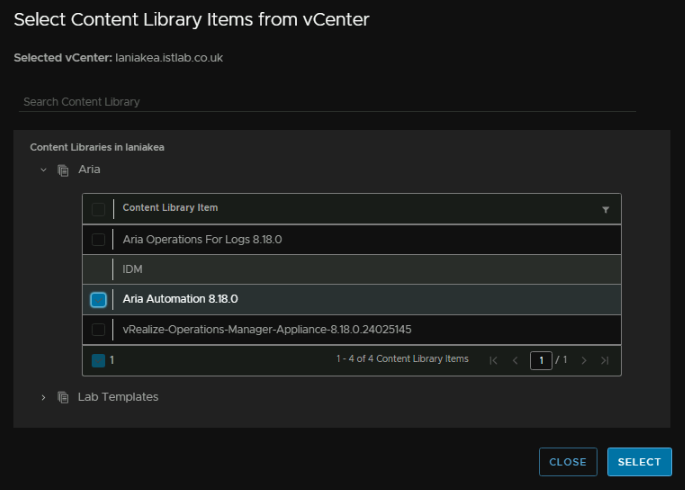Click the Lab Templates tree label
This screenshot has height=490, width=685.
[x=118, y=397]
